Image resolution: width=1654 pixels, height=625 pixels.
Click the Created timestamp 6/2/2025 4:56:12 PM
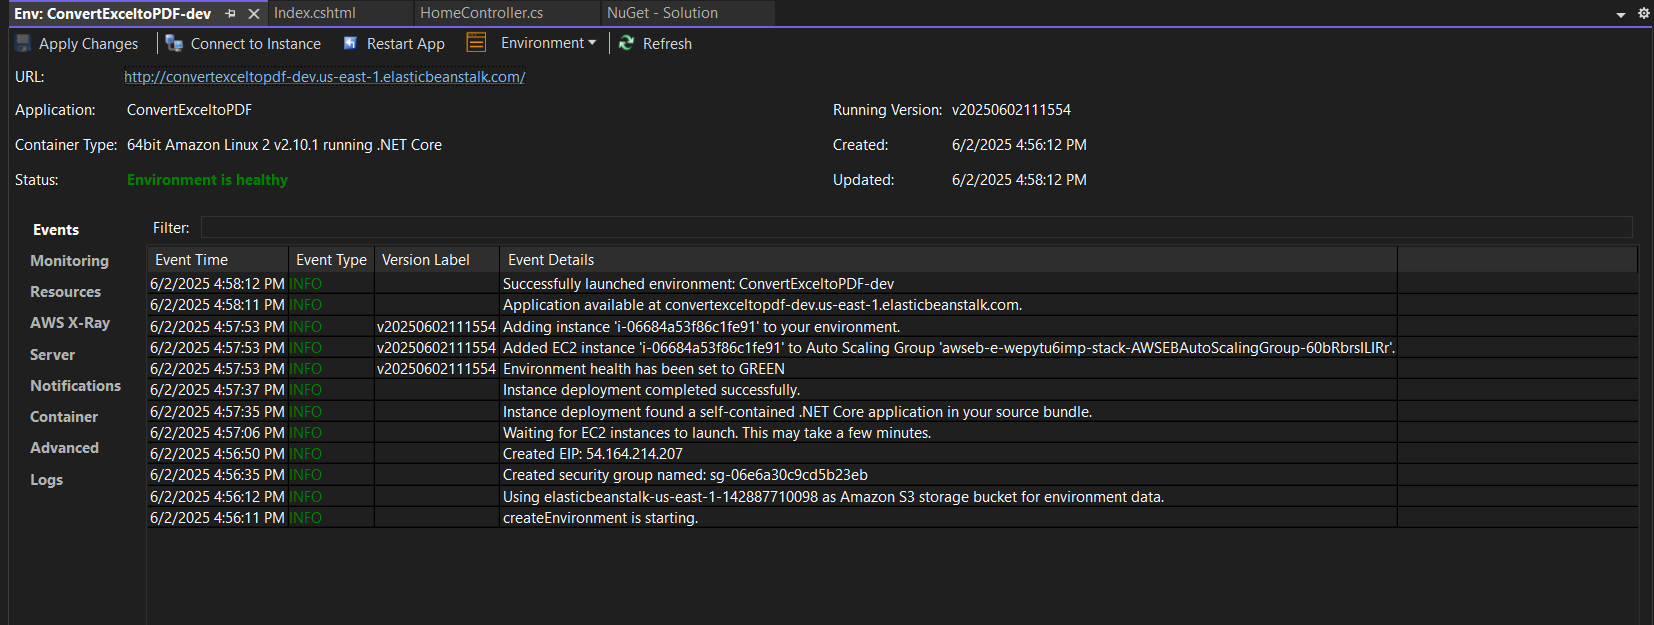1019,145
